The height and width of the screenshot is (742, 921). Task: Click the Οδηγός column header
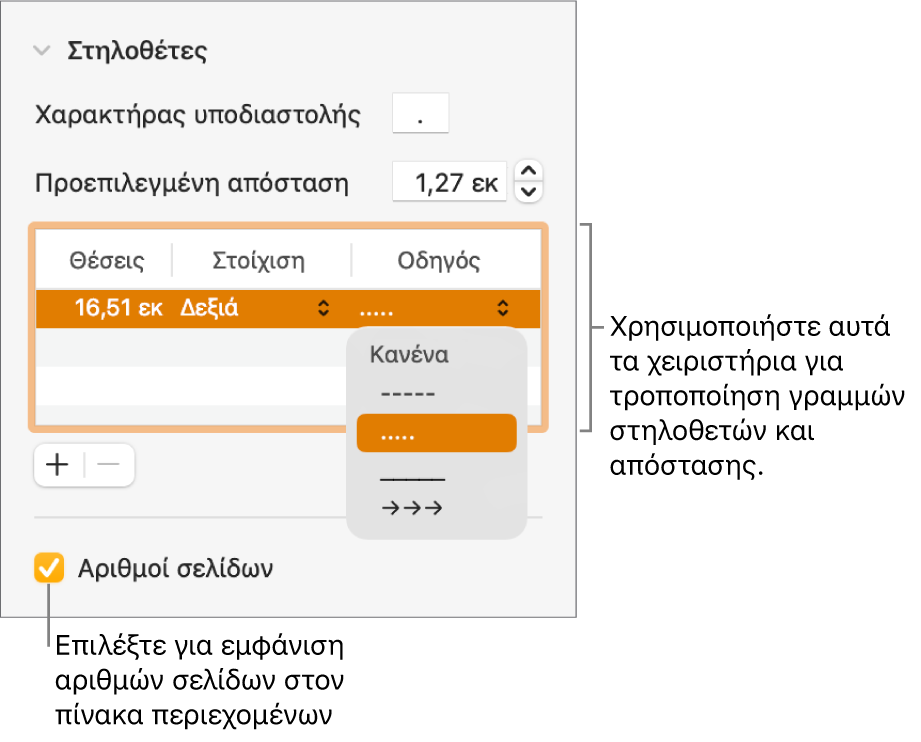click(x=439, y=261)
